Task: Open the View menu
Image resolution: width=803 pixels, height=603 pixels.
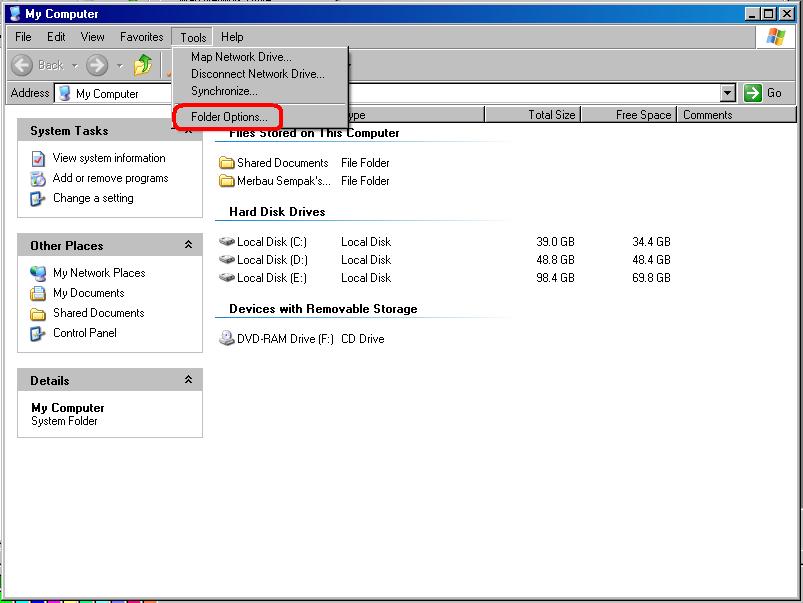Action: [92, 37]
